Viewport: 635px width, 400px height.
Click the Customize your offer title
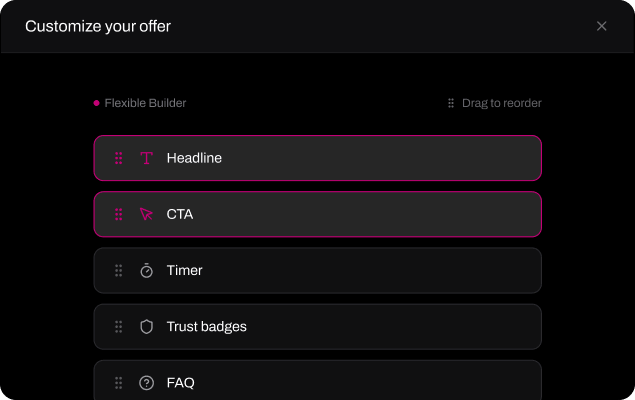(98, 26)
